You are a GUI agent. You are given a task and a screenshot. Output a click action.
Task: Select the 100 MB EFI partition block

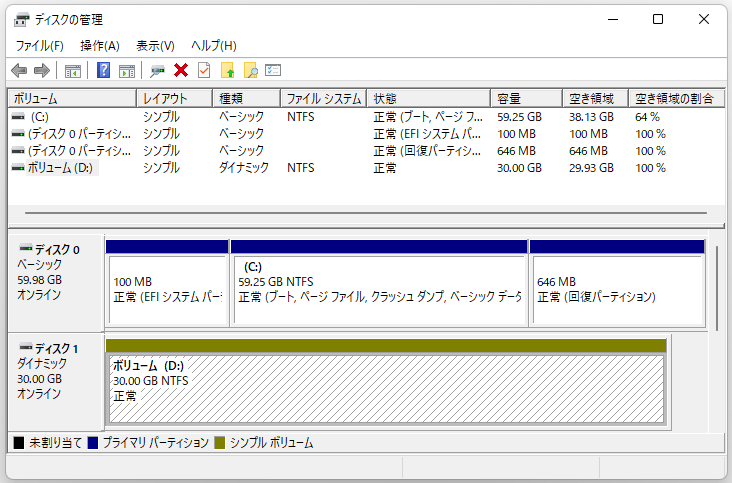167,283
